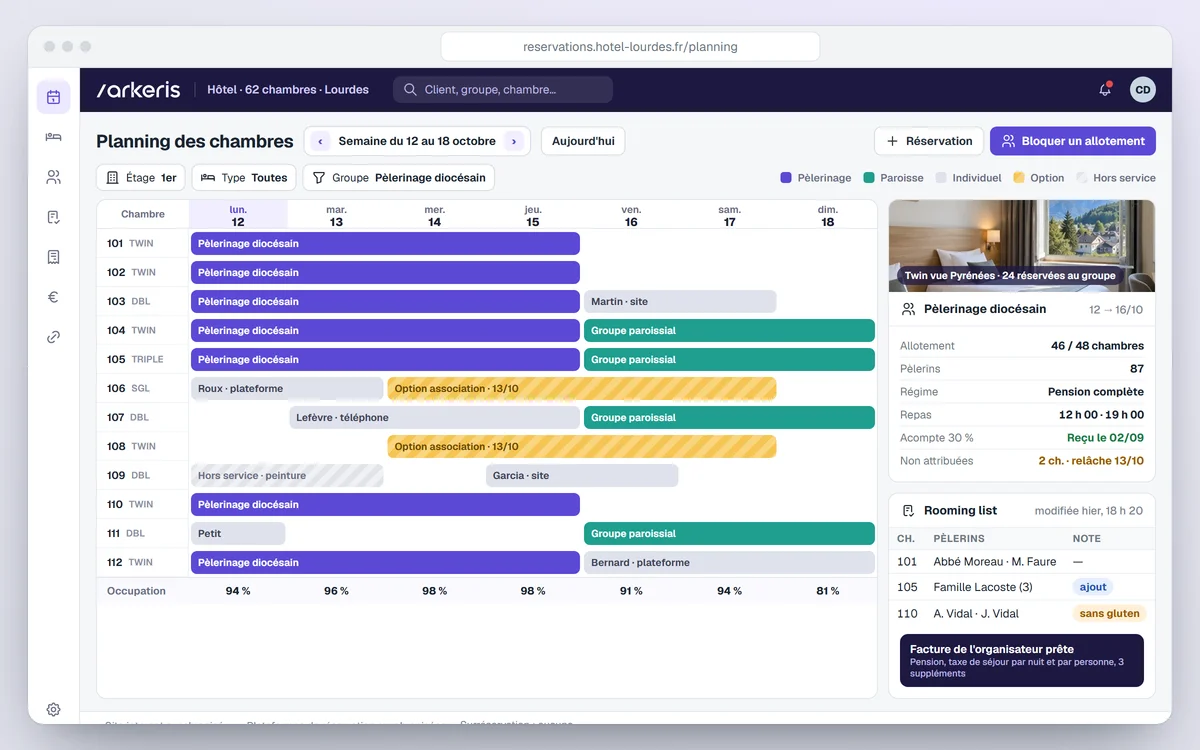
Task: Select the jeu. 15 day column header
Action: [533, 215]
